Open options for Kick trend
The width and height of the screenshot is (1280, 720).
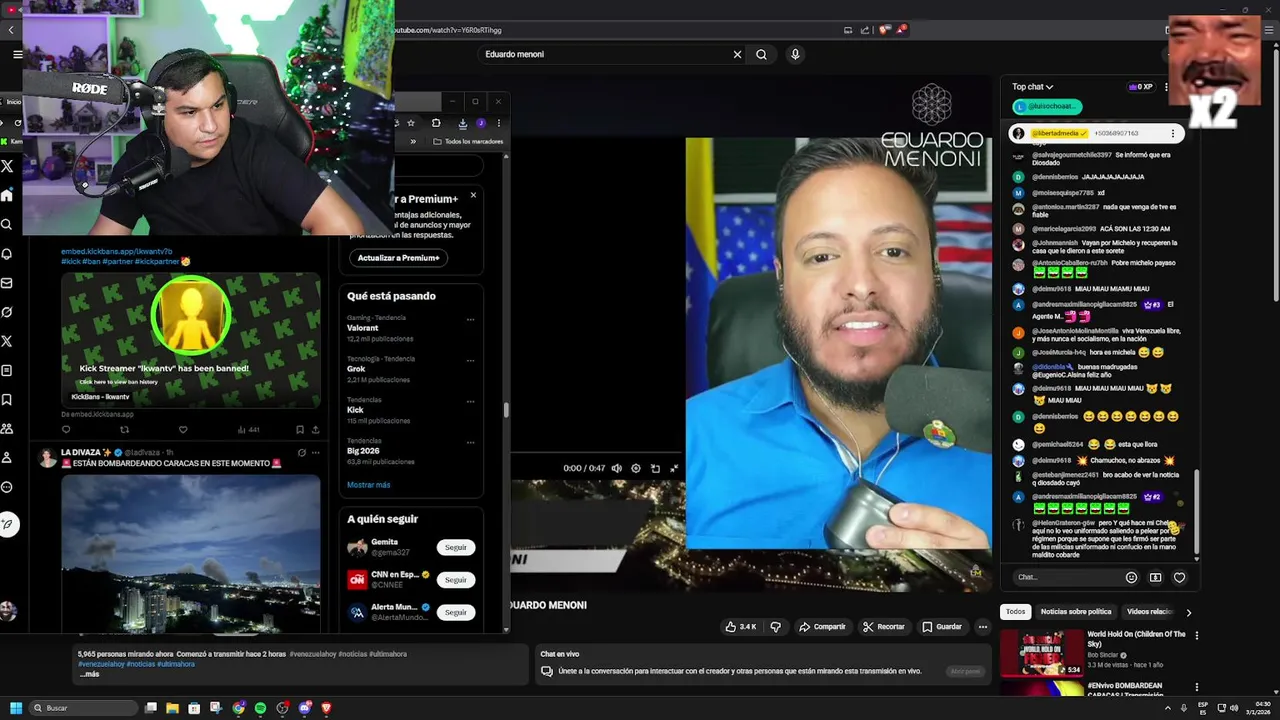click(x=470, y=402)
